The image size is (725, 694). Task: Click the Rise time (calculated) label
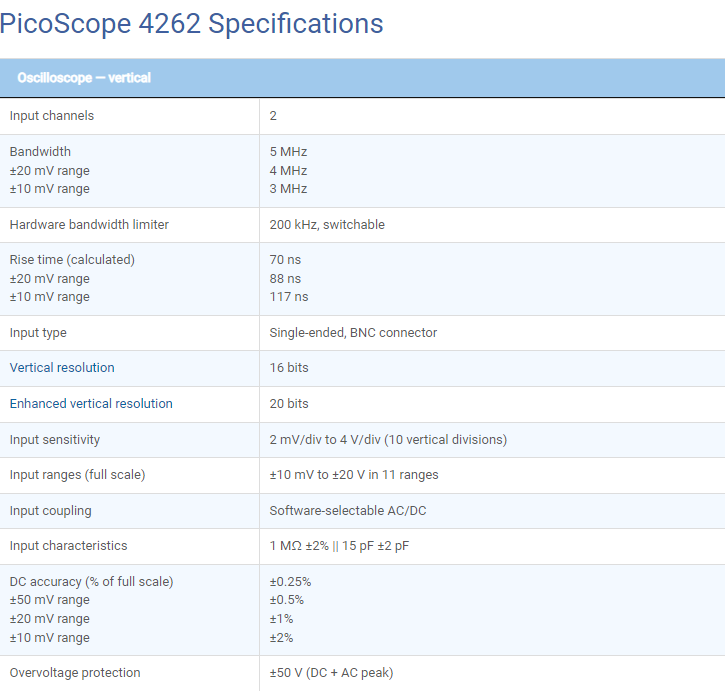click(x=72, y=260)
